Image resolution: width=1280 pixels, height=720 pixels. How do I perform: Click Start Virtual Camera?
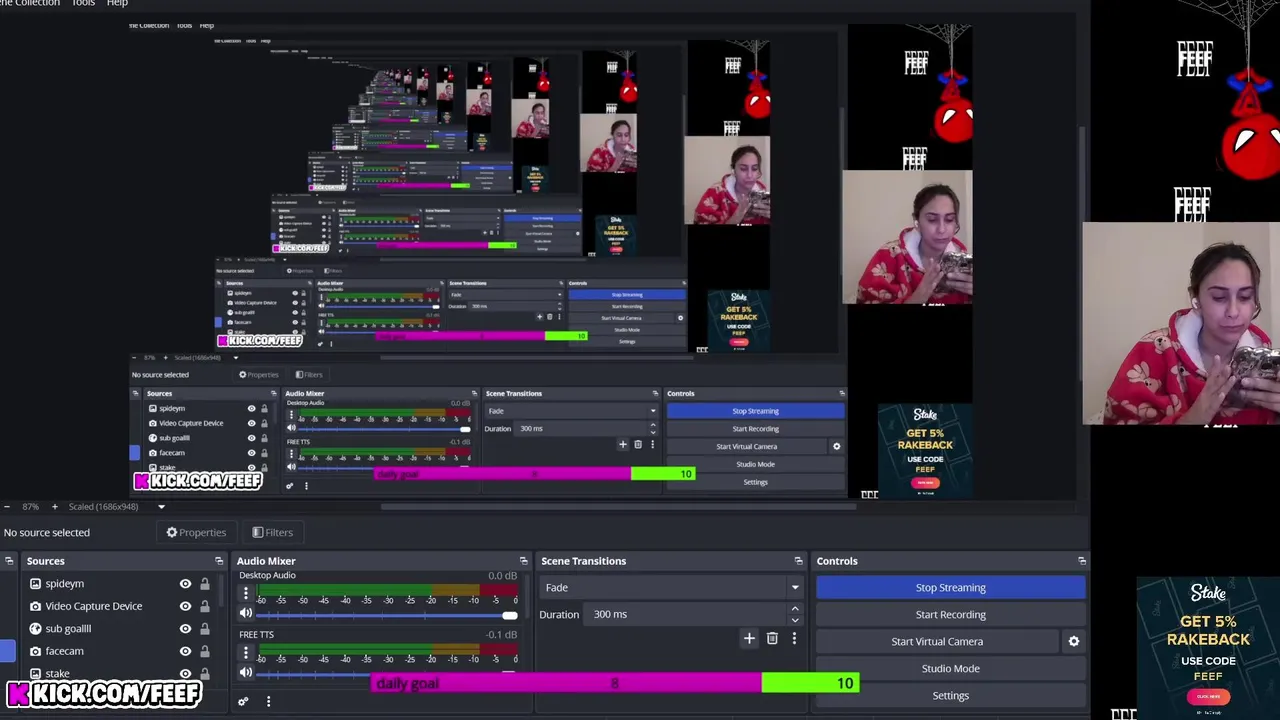pos(937,642)
